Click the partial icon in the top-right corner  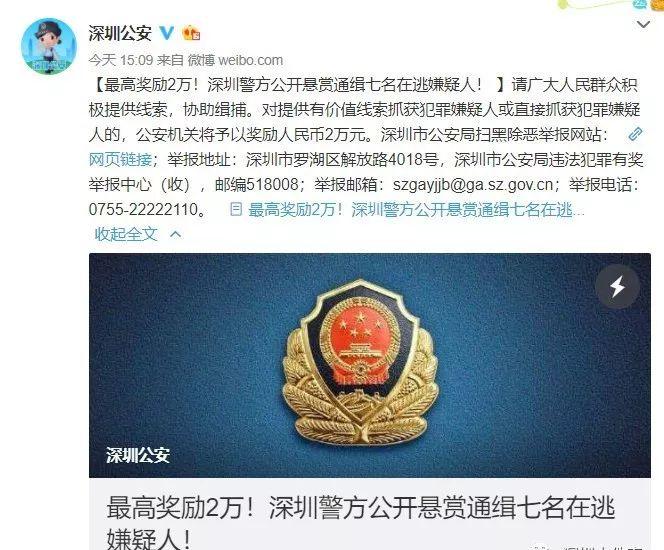click(640, 4)
